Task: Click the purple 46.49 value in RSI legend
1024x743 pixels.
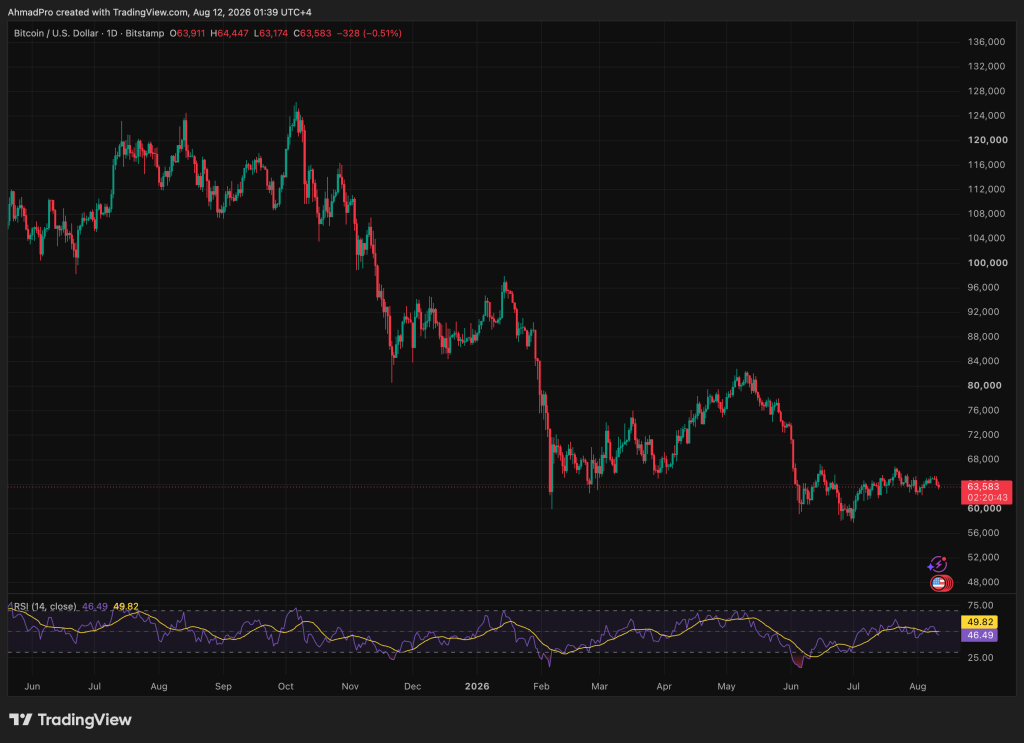Action: point(95,607)
